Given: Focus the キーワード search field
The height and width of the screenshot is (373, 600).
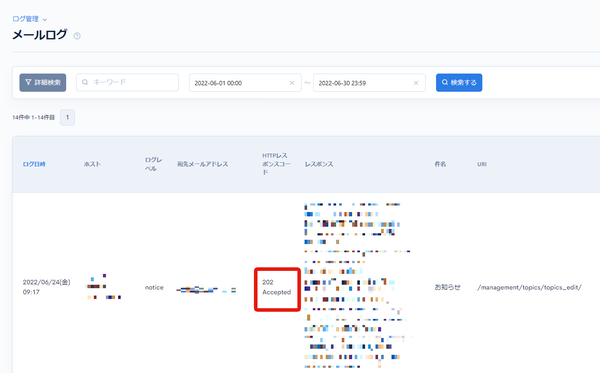Looking at the screenshot, I should point(127,83).
